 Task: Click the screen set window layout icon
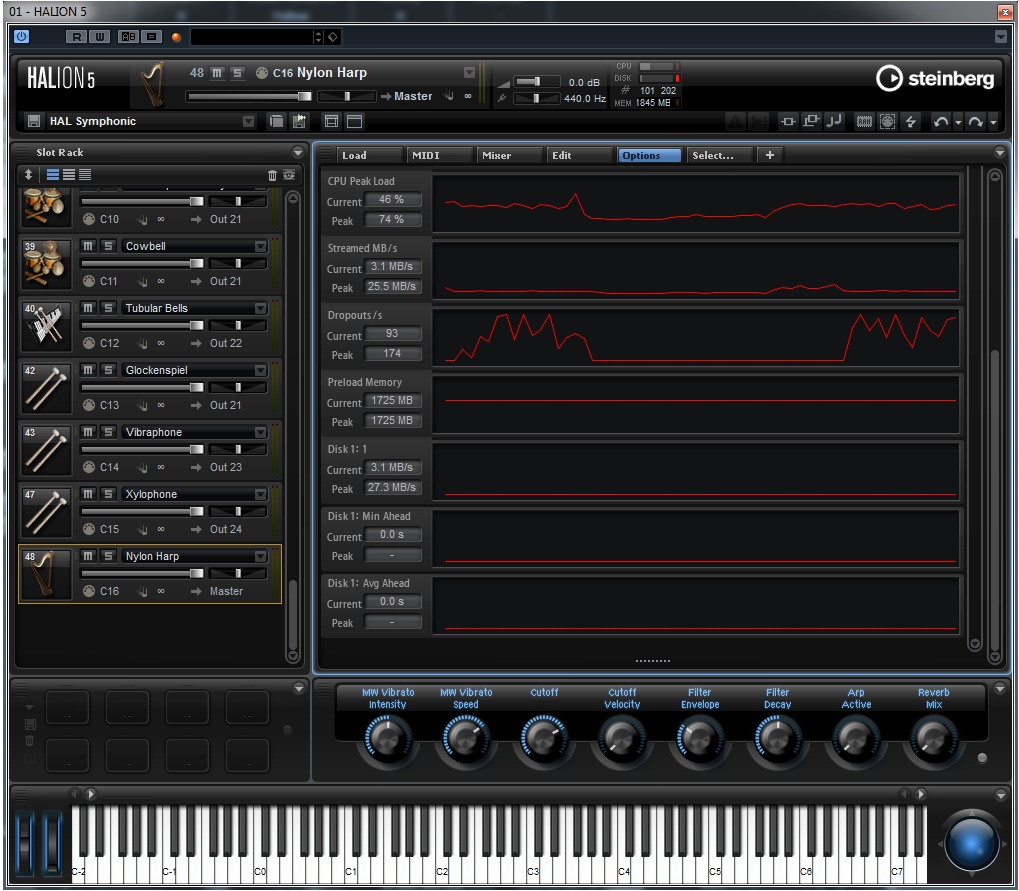point(331,122)
